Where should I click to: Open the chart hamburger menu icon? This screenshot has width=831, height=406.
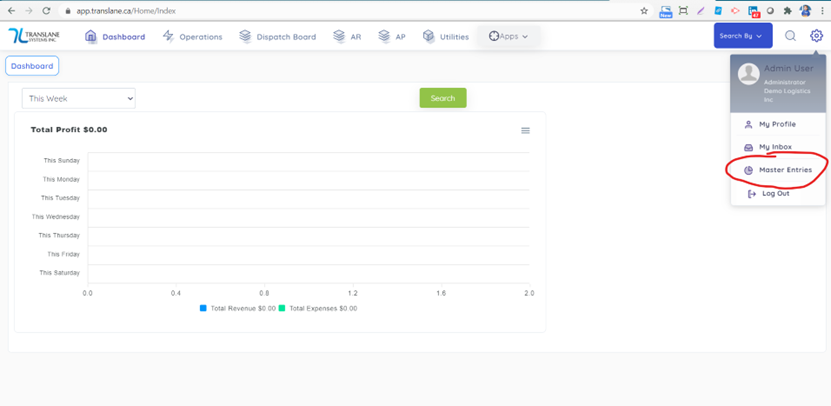pyautogui.click(x=525, y=131)
